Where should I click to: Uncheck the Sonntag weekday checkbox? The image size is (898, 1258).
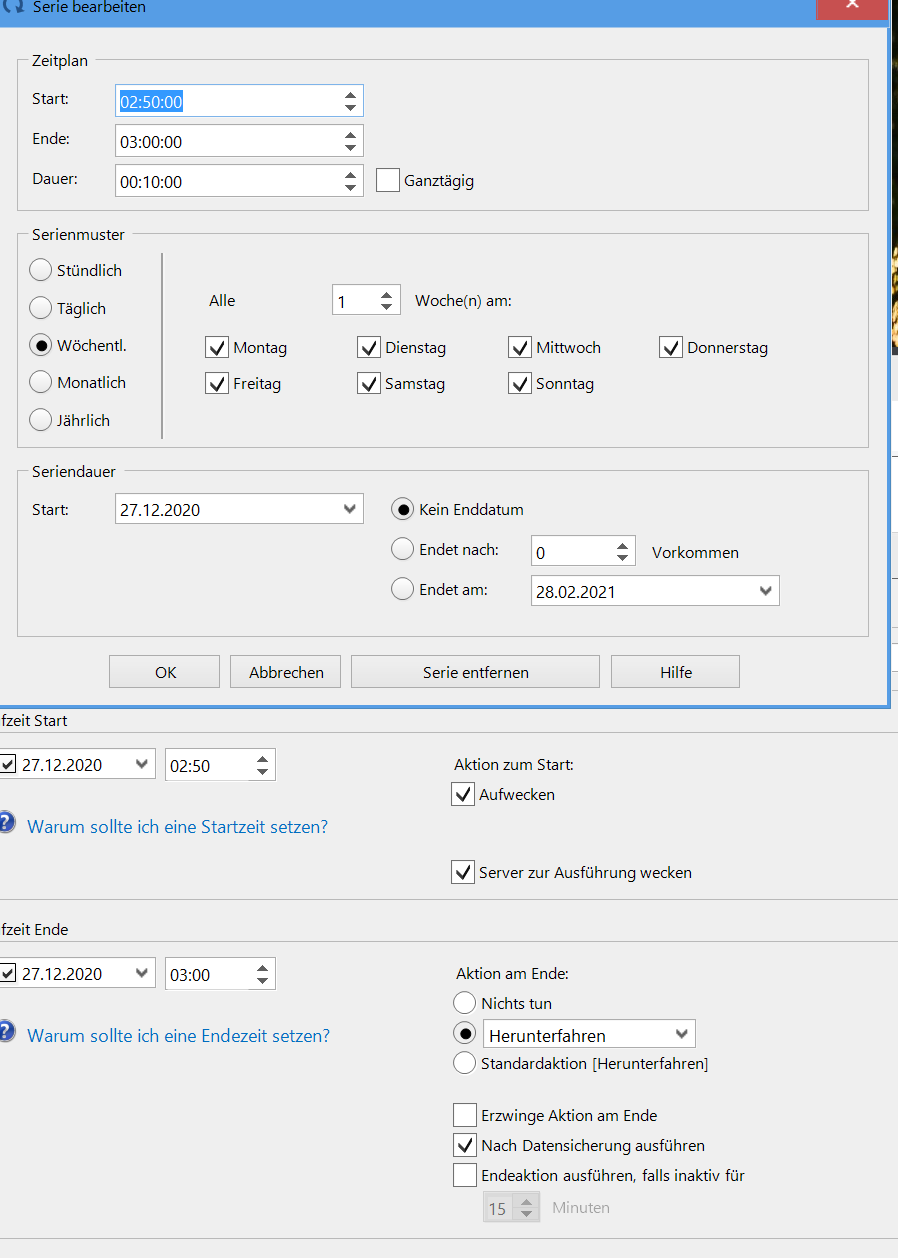coord(519,383)
